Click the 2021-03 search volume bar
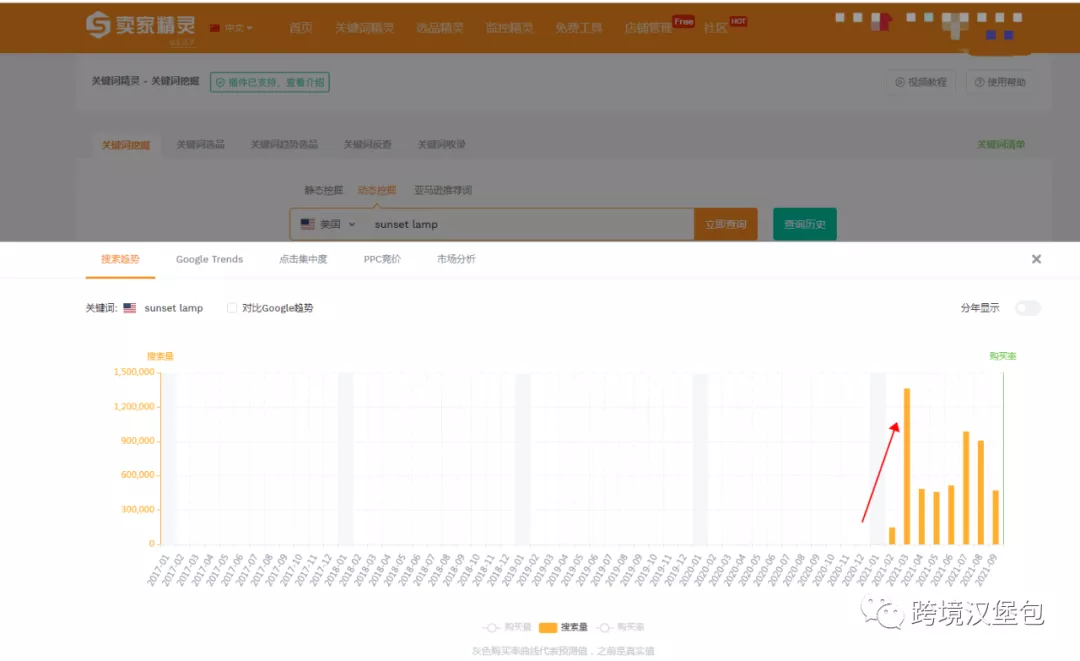1080x661 pixels. [907, 466]
